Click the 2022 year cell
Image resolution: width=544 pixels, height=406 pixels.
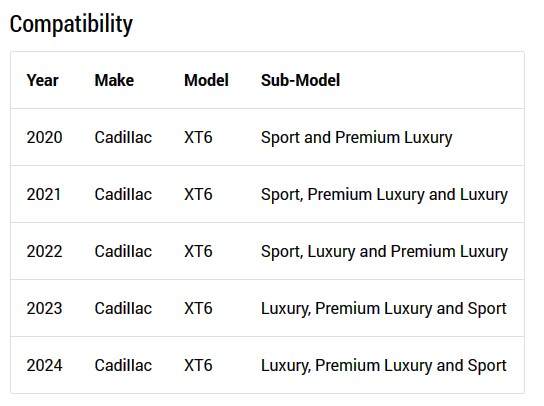(44, 251)
